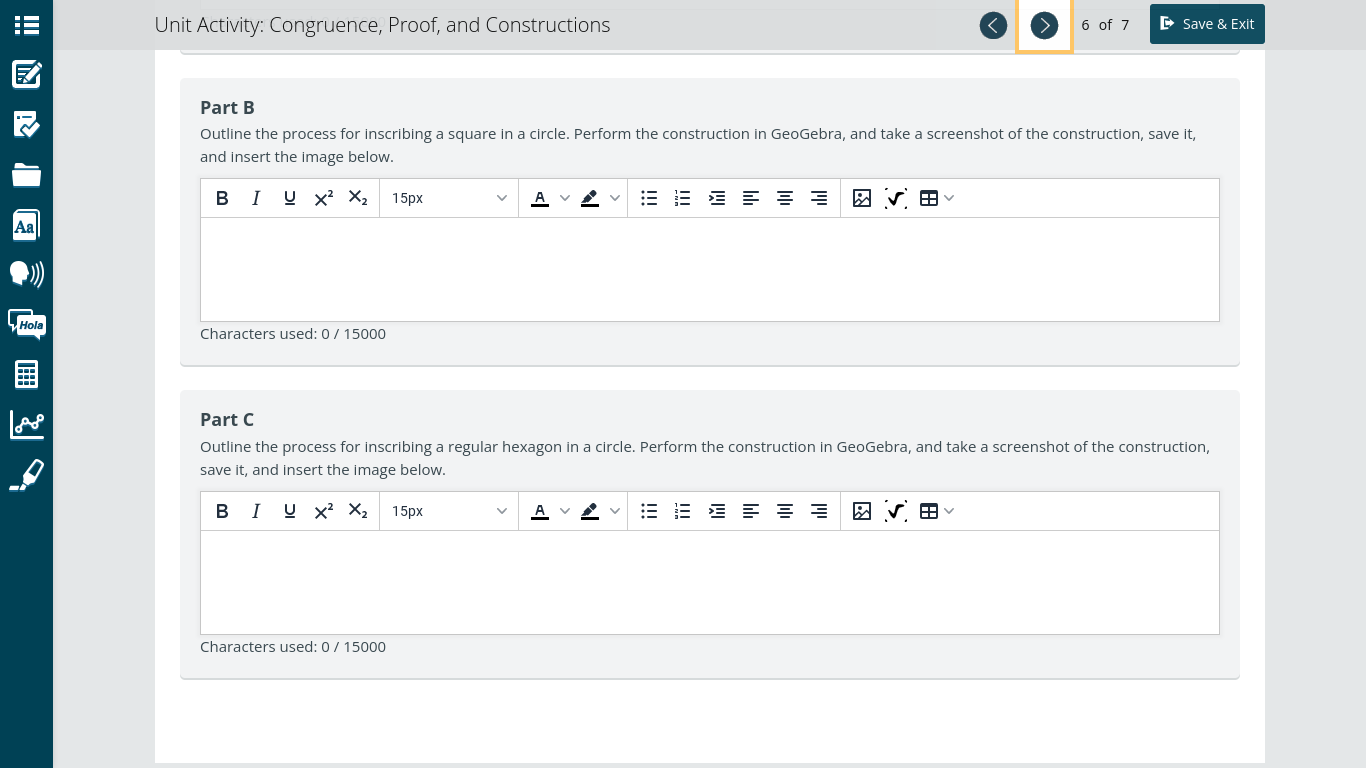Insert table in Part B editor
The width and height of the screenshot is (1366, 768).
point(929,198)
